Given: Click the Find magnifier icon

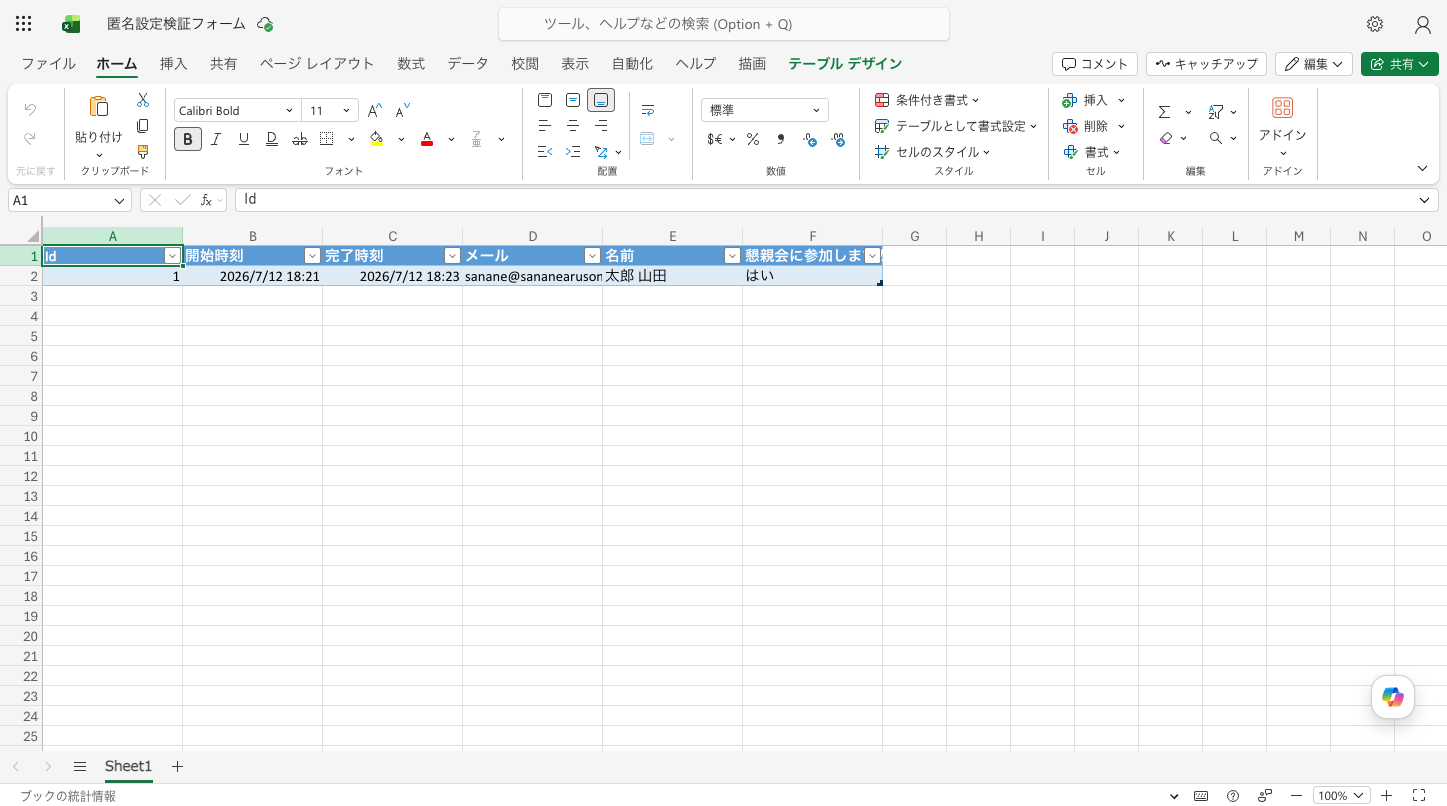Looking at the screenshot, I should [x=1216, y=138].
